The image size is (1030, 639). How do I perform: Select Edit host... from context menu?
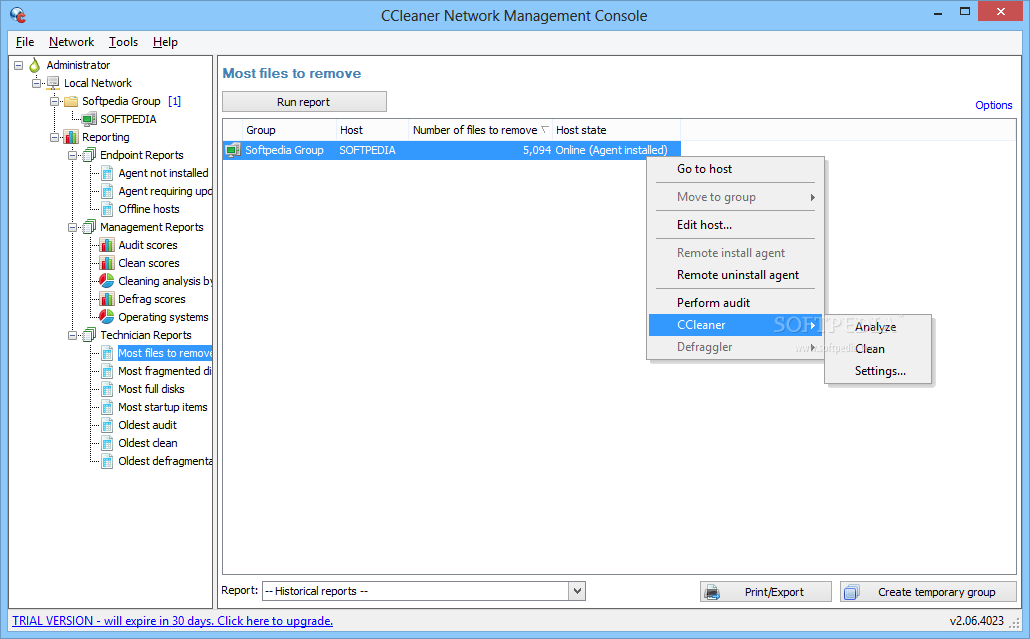pos(735,225)
